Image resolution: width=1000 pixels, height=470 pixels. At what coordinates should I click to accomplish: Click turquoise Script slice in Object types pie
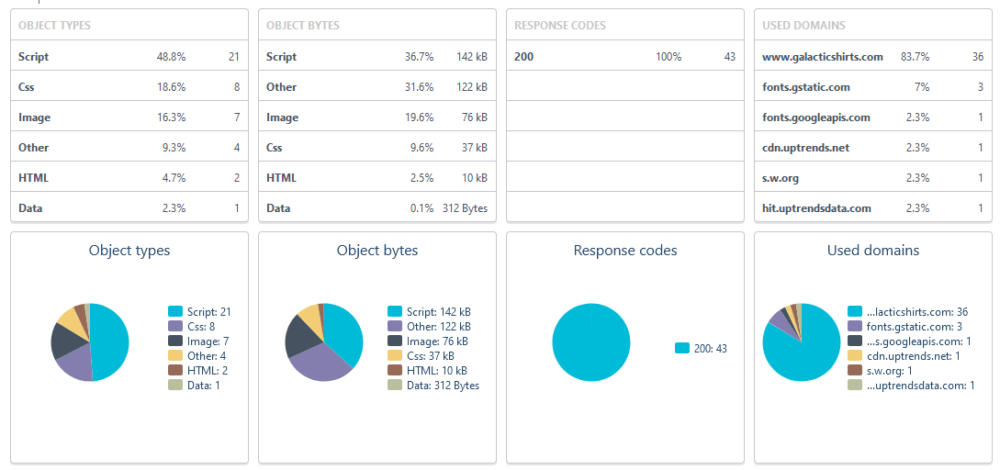point(110,341)
